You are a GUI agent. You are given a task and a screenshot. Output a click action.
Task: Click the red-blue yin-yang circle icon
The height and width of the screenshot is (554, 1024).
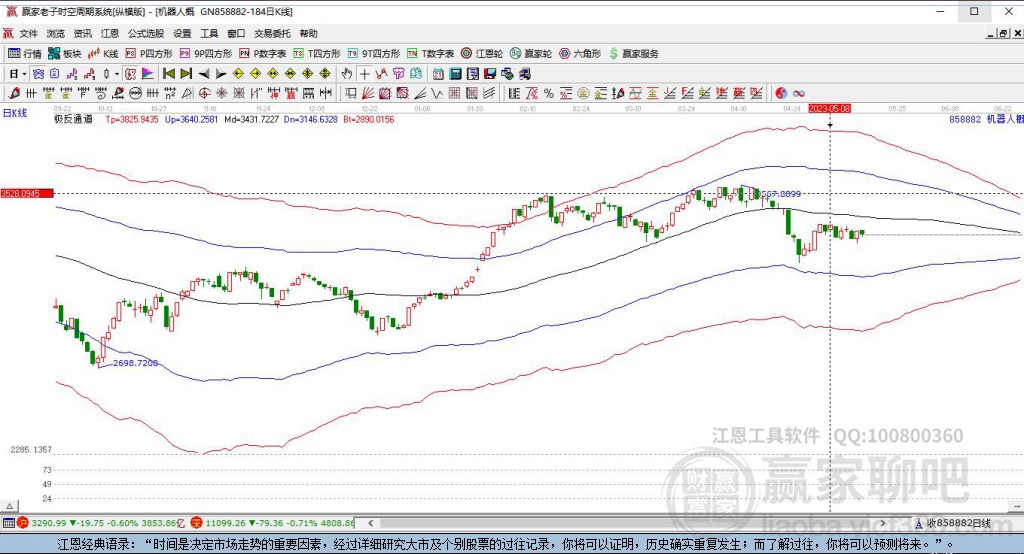(x=781, y=93)
